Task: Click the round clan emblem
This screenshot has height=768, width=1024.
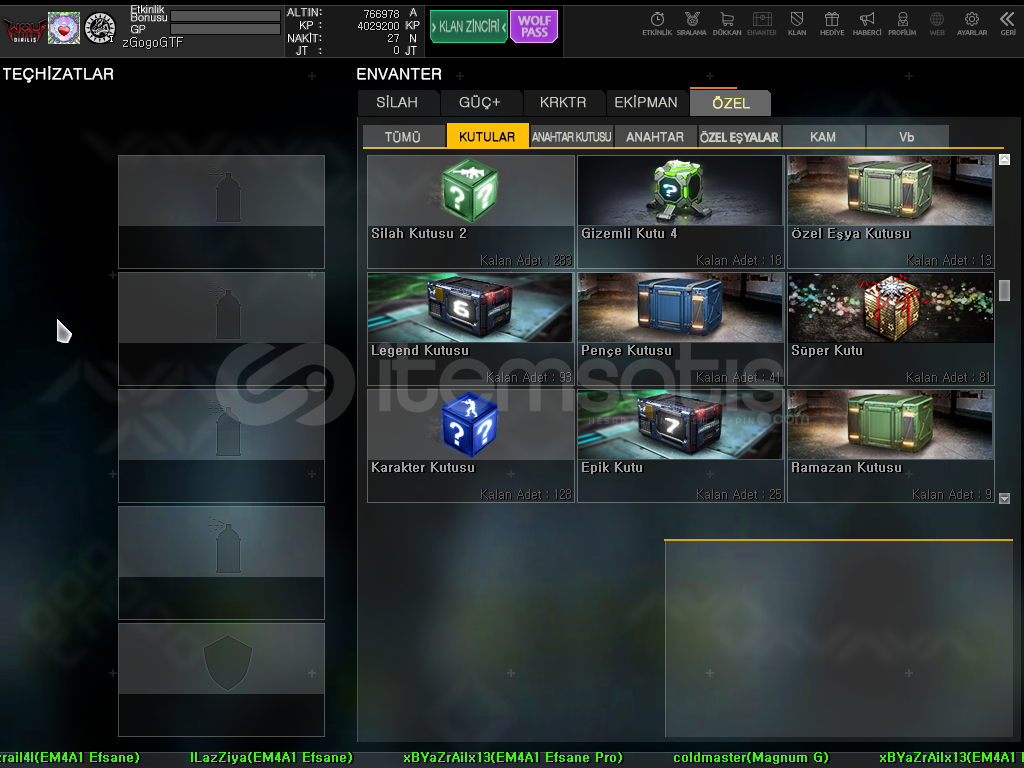Action: [x=100, y=28]
